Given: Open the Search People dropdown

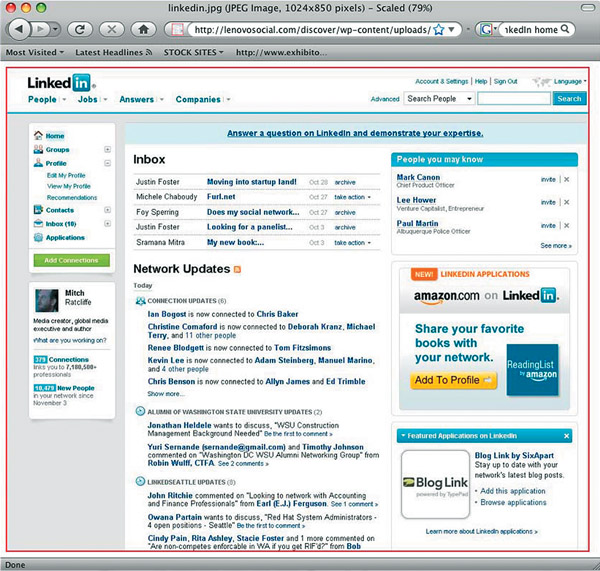Looking at the screenshot, I should click(439, 99).
